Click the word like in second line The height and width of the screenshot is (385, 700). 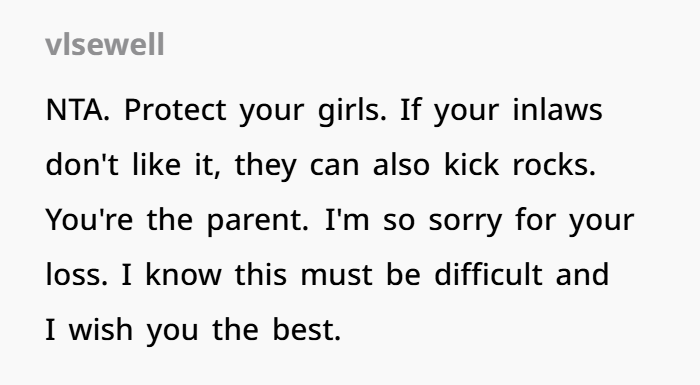point(156,164)
